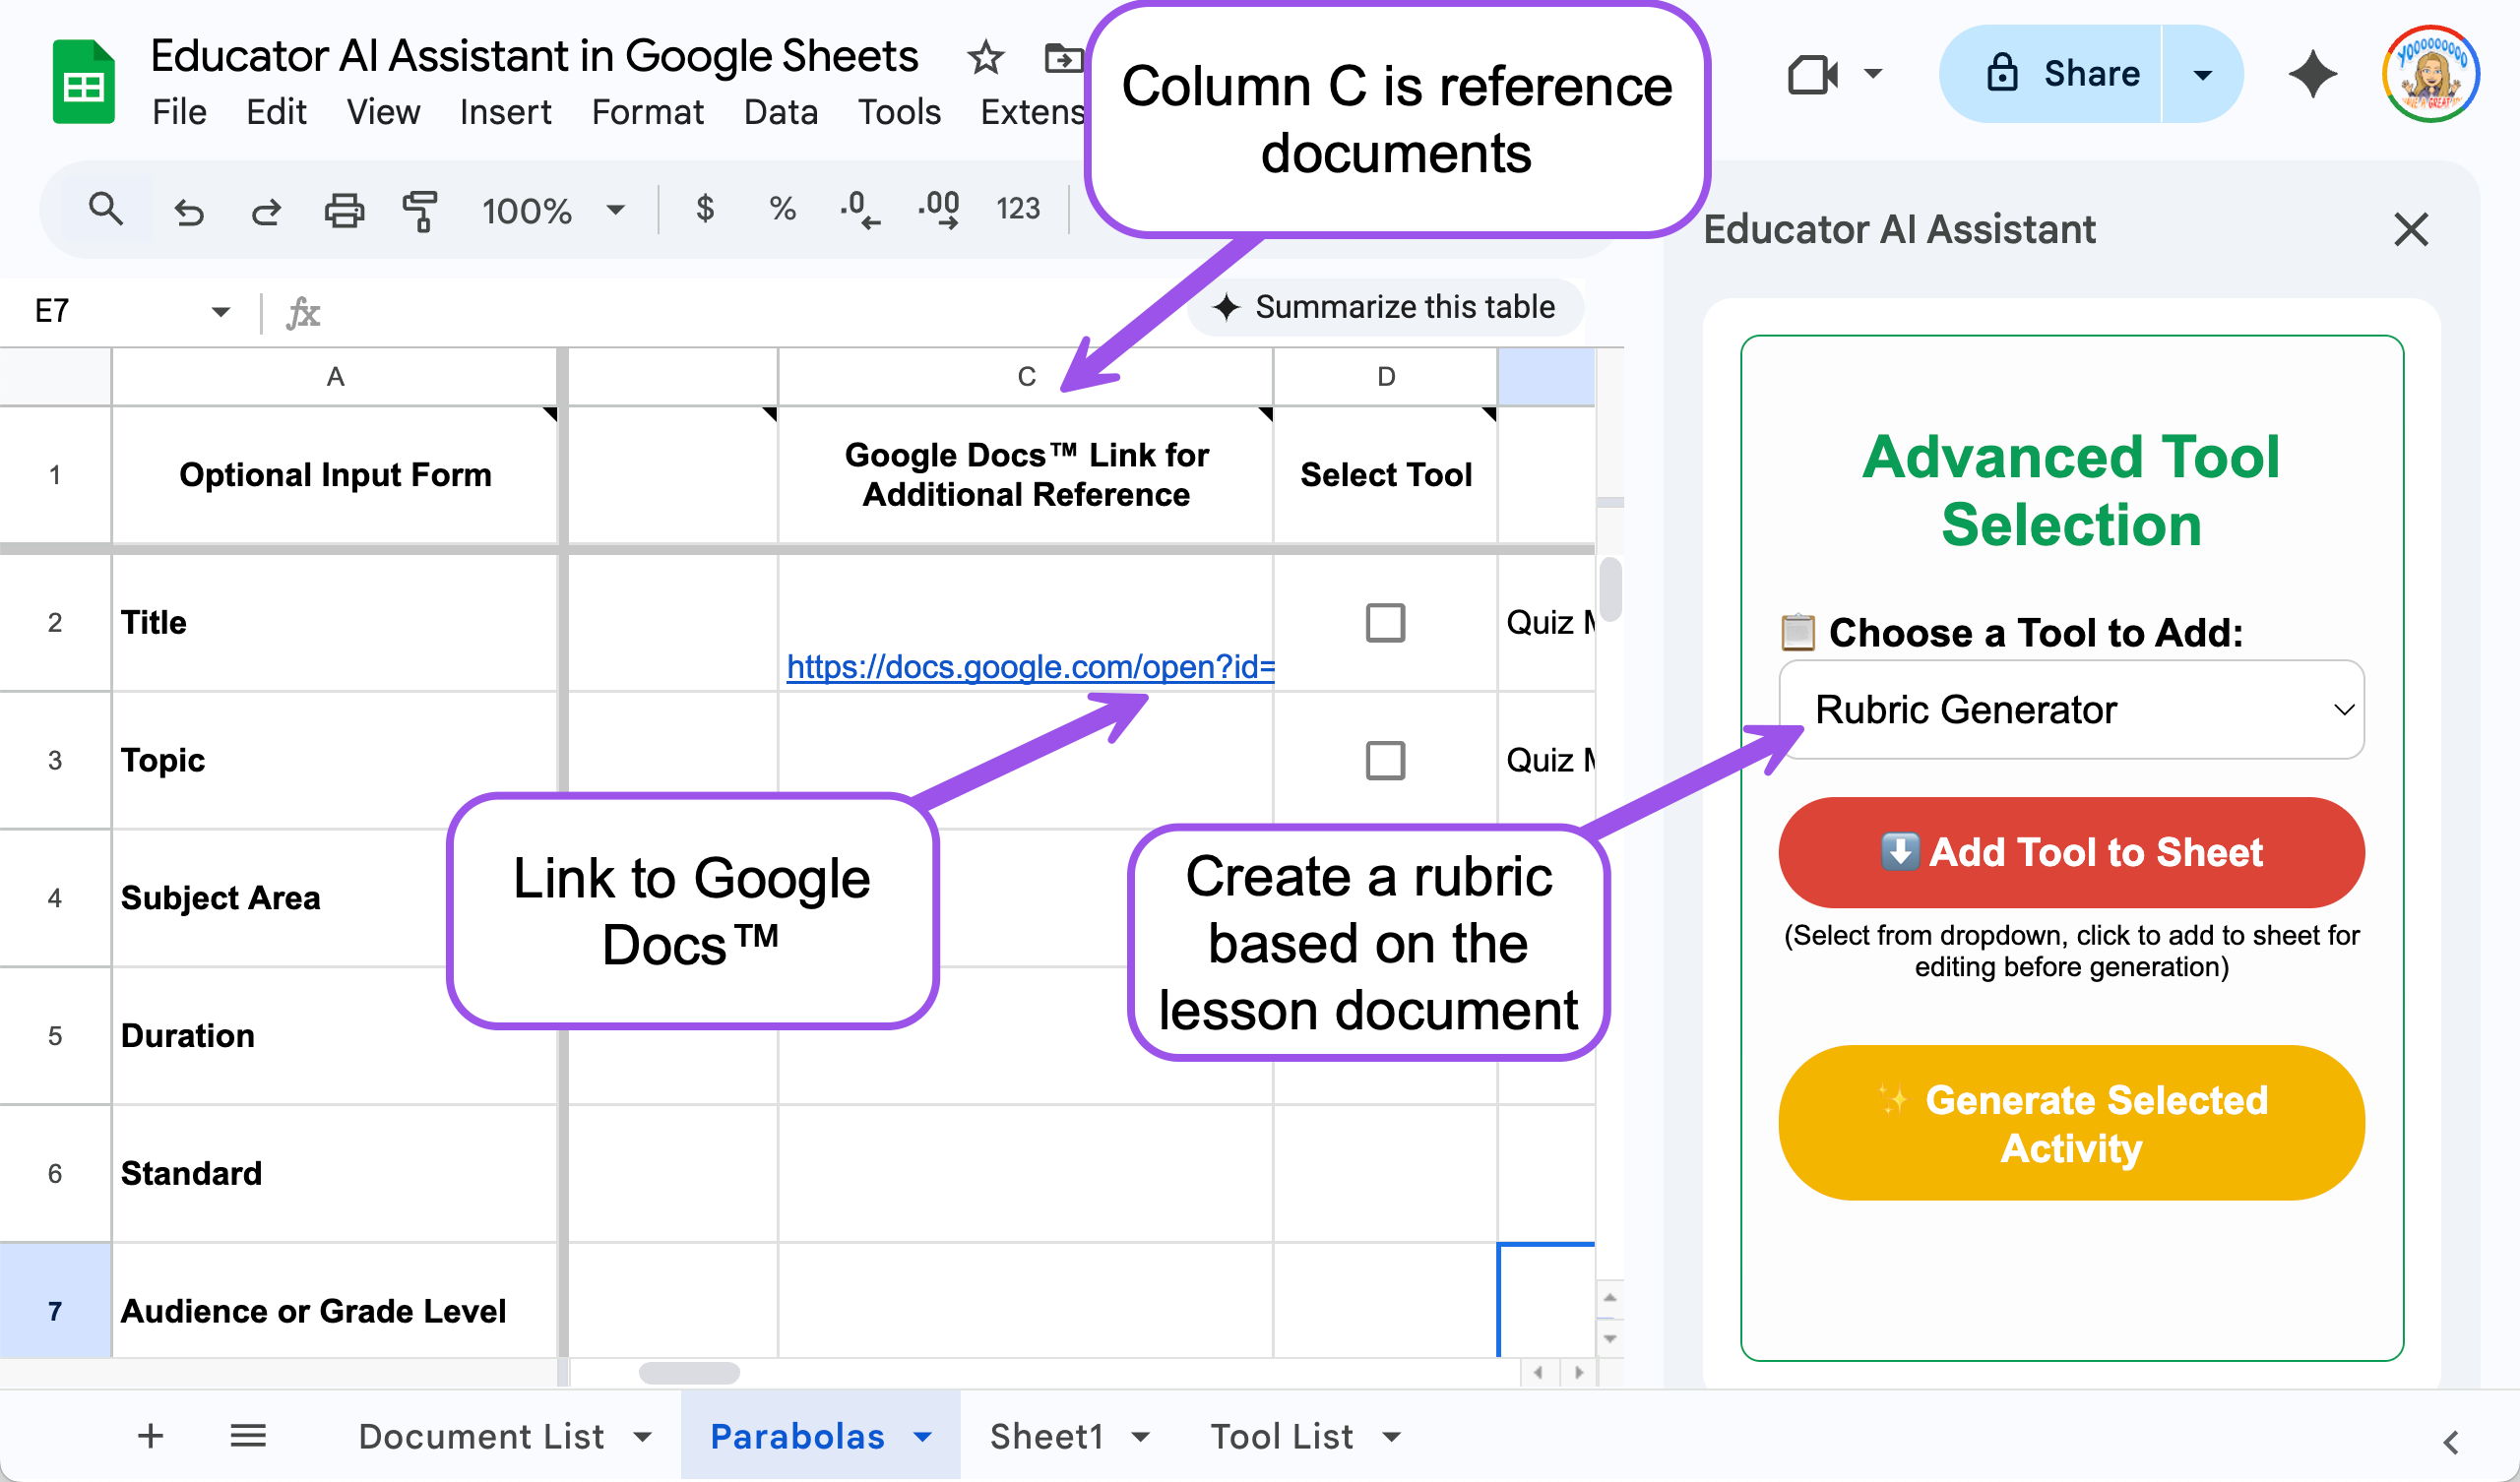The image size is (2520, 1482).
Task: Open more number formats 123
Action: pyautogui.click(x=1018, y=209)
